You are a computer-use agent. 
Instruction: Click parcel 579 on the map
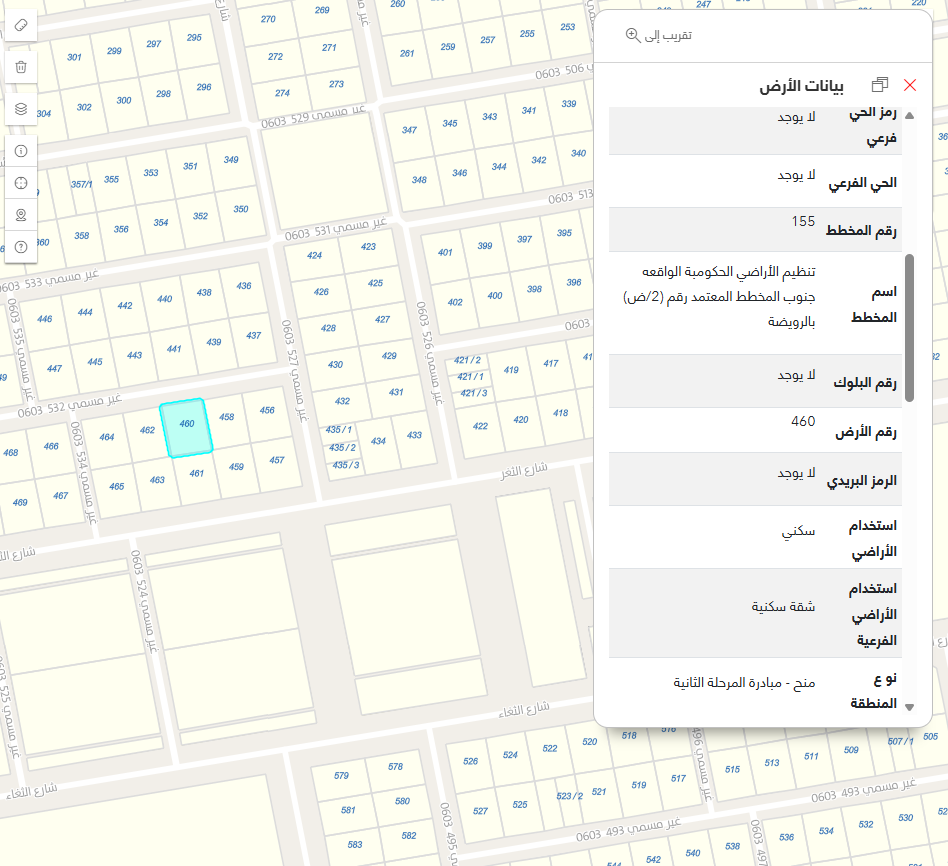pyautogui.click(x=342, y=776)
